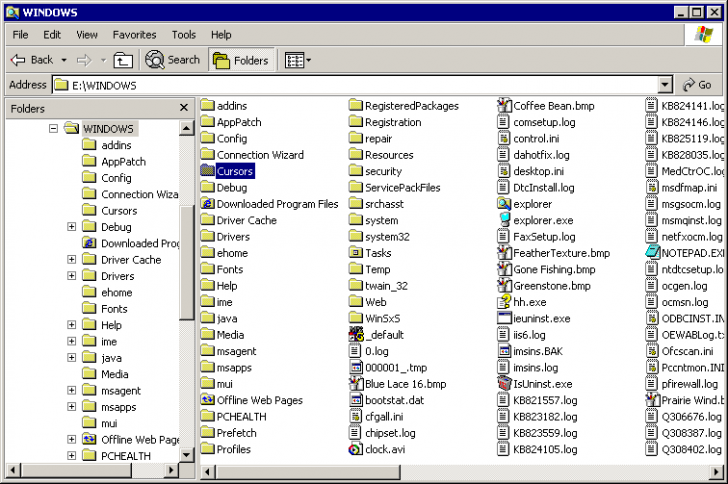
Task: Go up one folder level icon
Action: 123,60
